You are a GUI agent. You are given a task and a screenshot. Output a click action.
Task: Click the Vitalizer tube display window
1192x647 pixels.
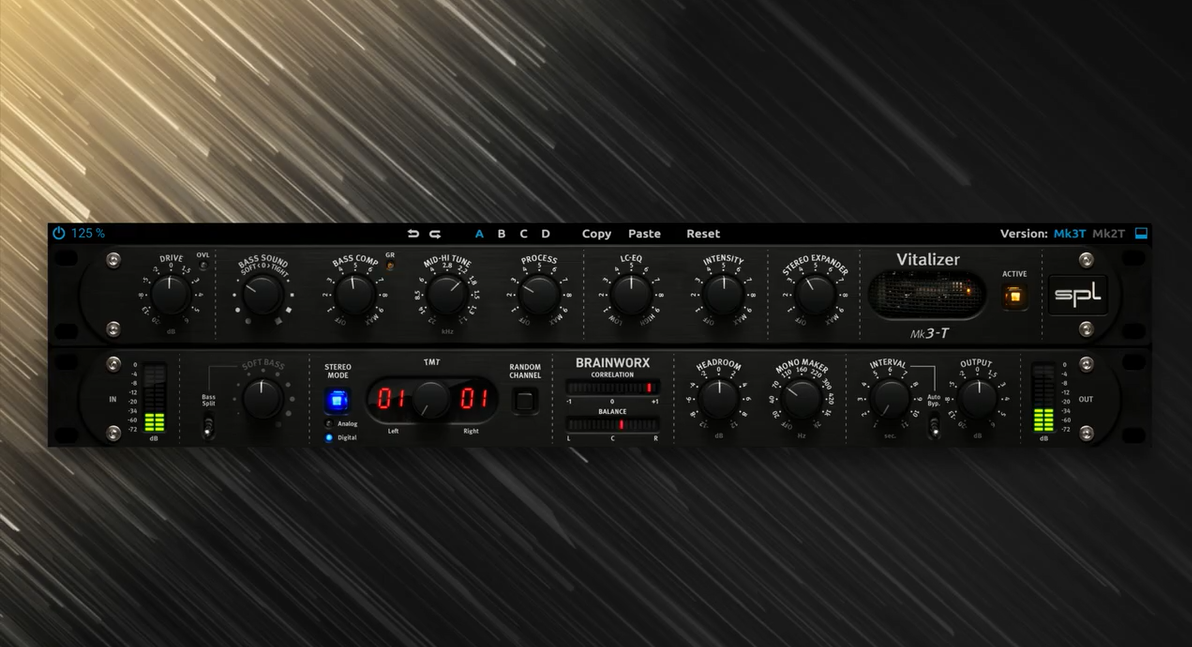tap(927, 294)
